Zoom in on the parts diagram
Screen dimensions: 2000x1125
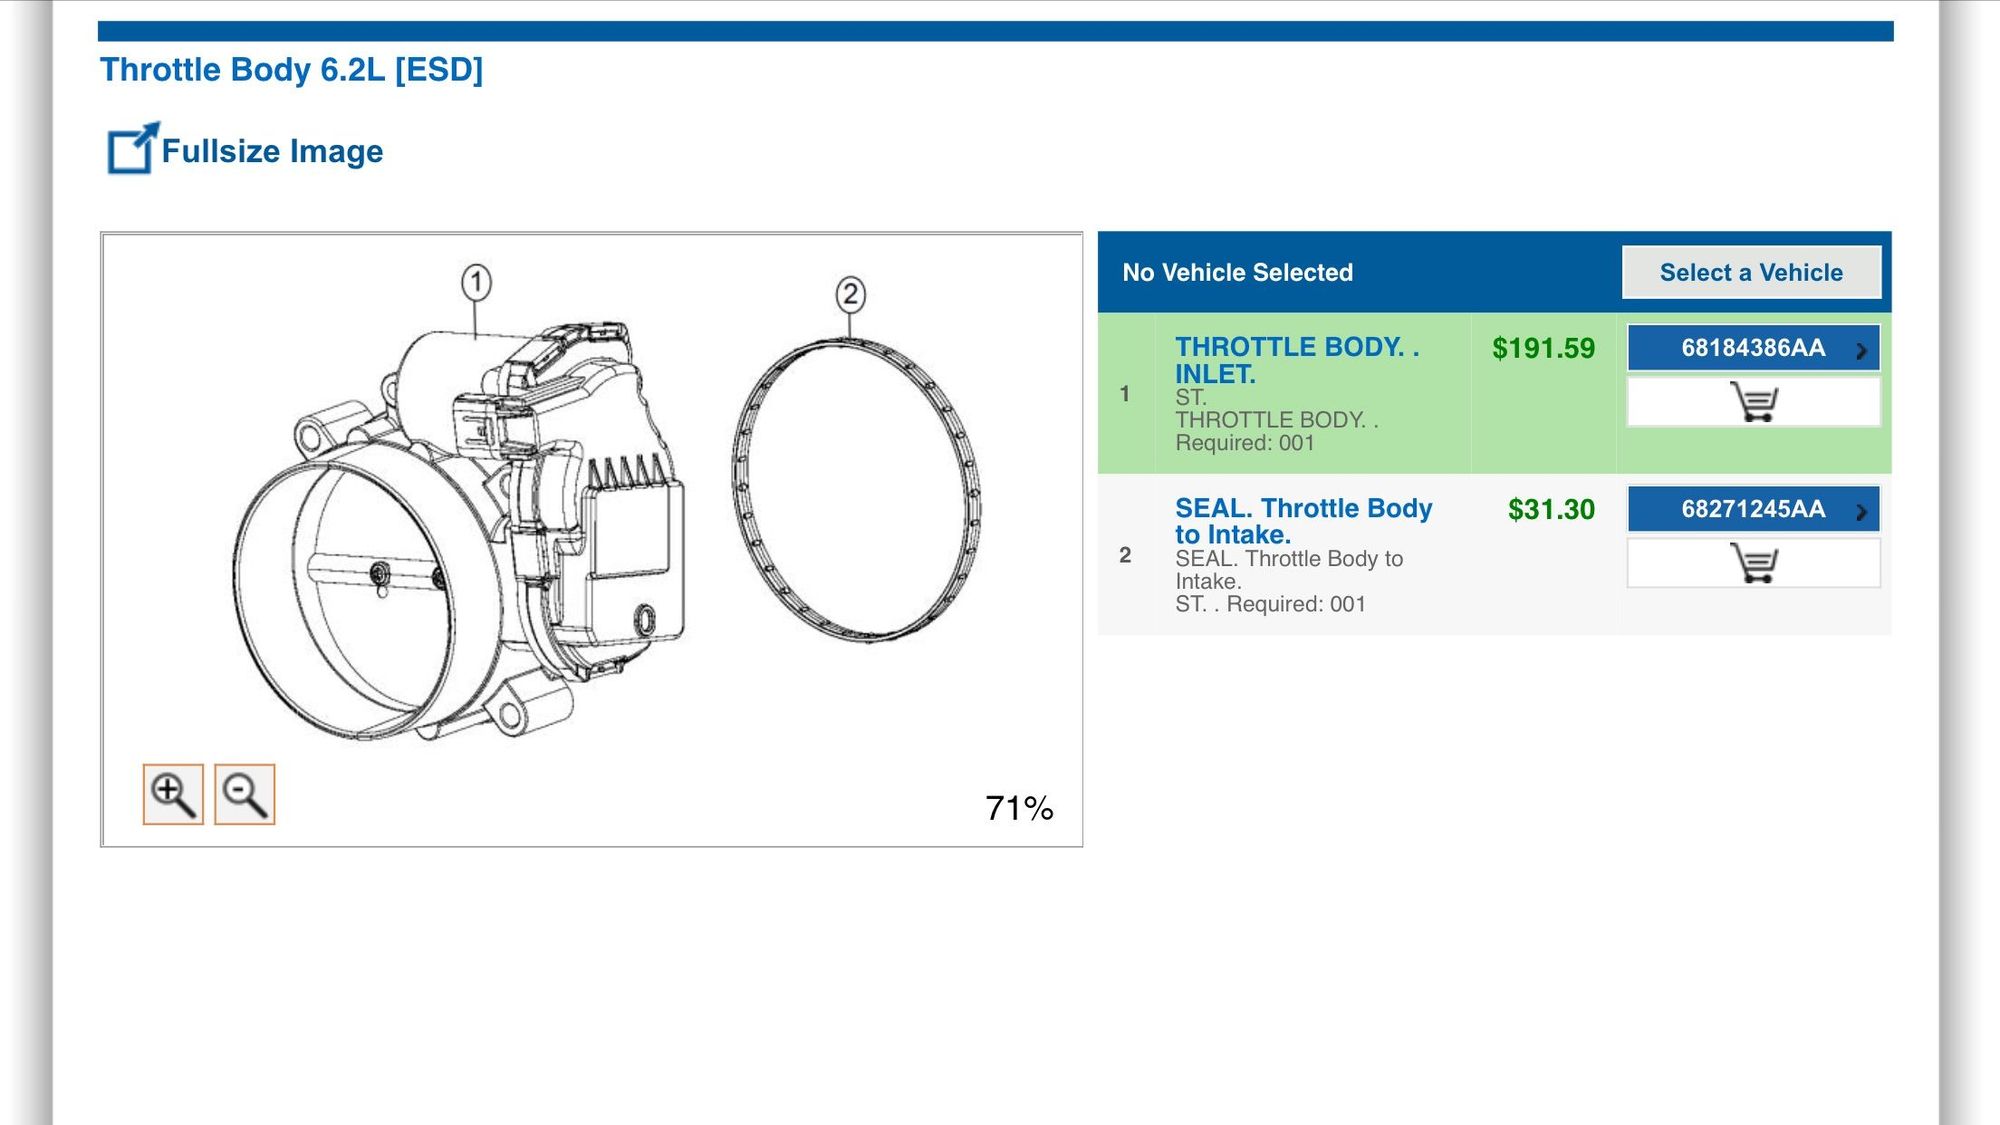point(173,795)
